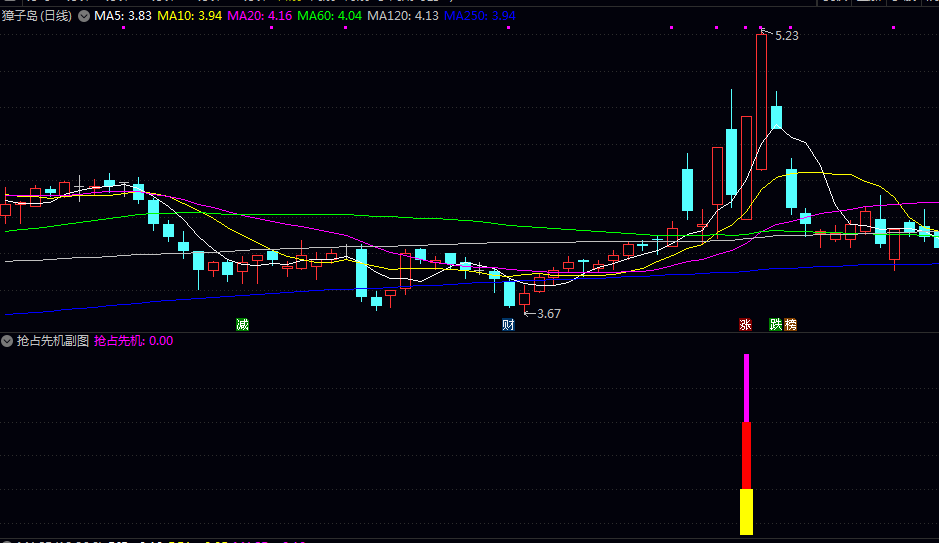Click the blue 财 financial report marker
The height and width of the screenshot is (543, 939).
tap(508, 325)
